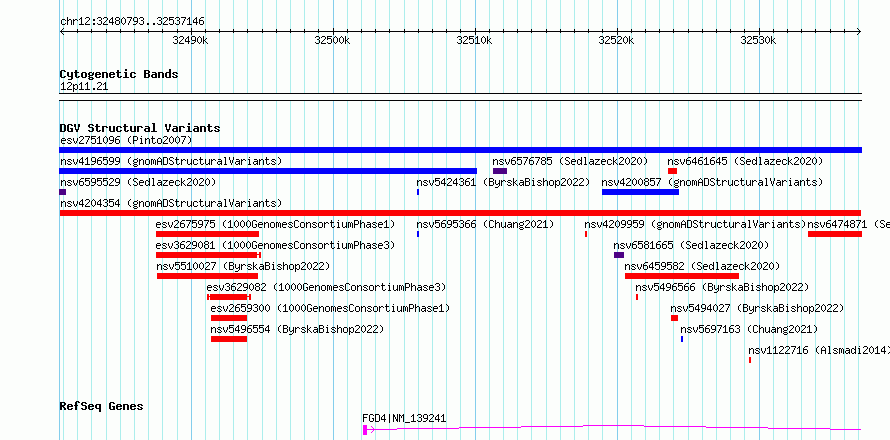The width and height of the screenshot is (890, 440).
Task: Click the blue nsv4200857 variant bar
Action: [640, 192]
